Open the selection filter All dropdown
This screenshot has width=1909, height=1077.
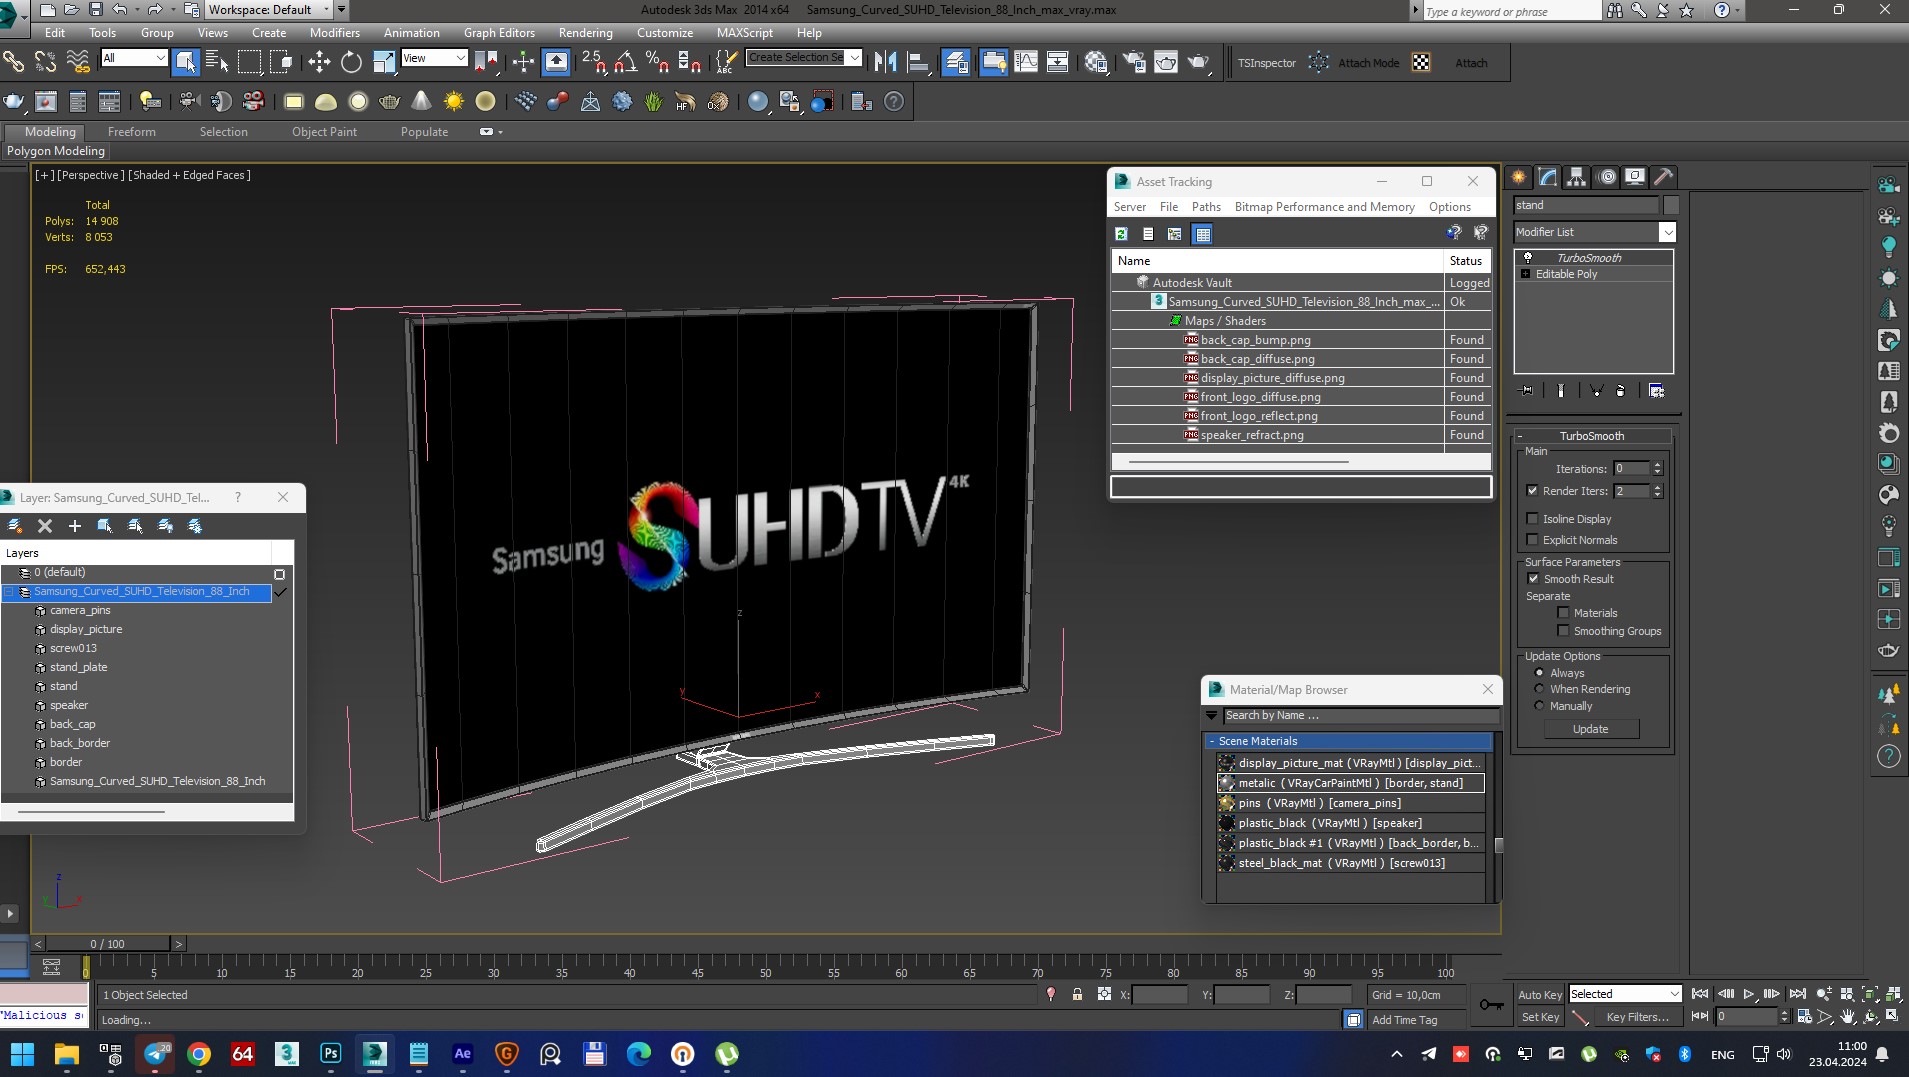coord(135,58)
